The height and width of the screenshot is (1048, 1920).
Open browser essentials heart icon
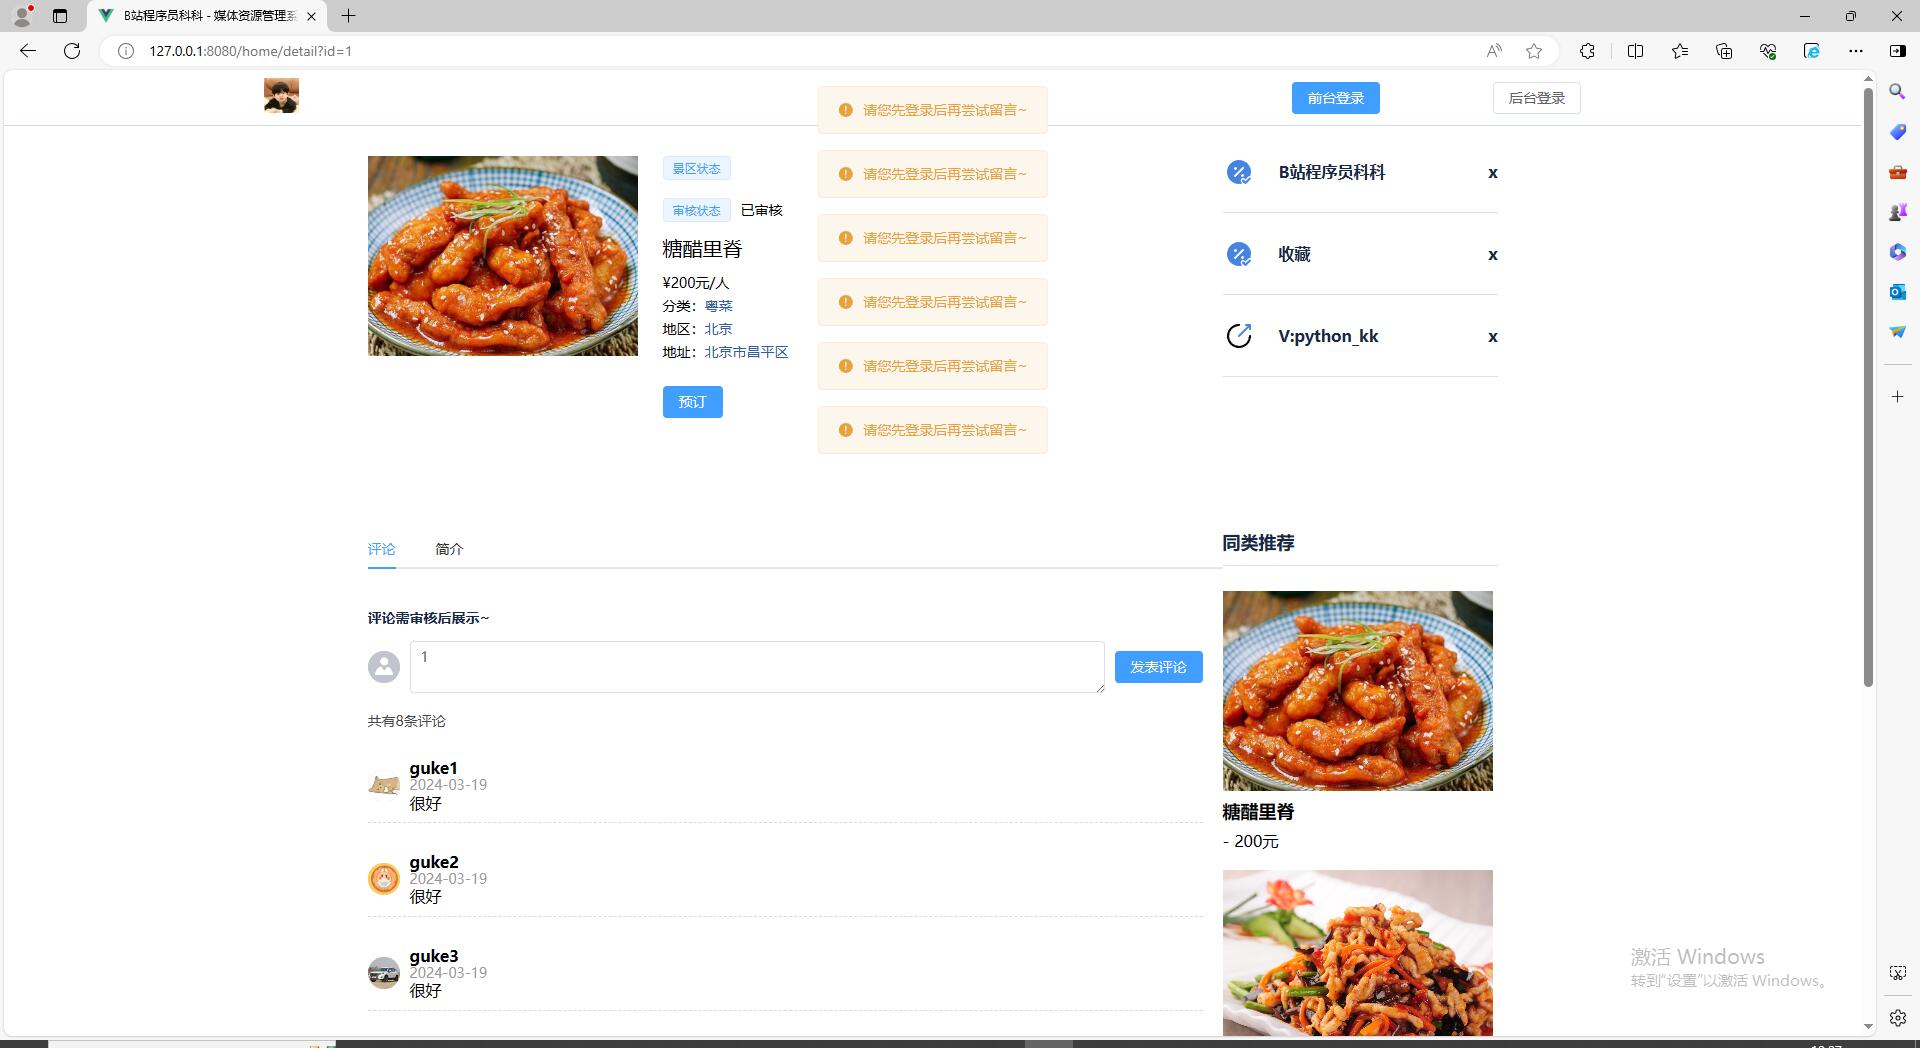pyautogui.click(x=1768, y=51)
